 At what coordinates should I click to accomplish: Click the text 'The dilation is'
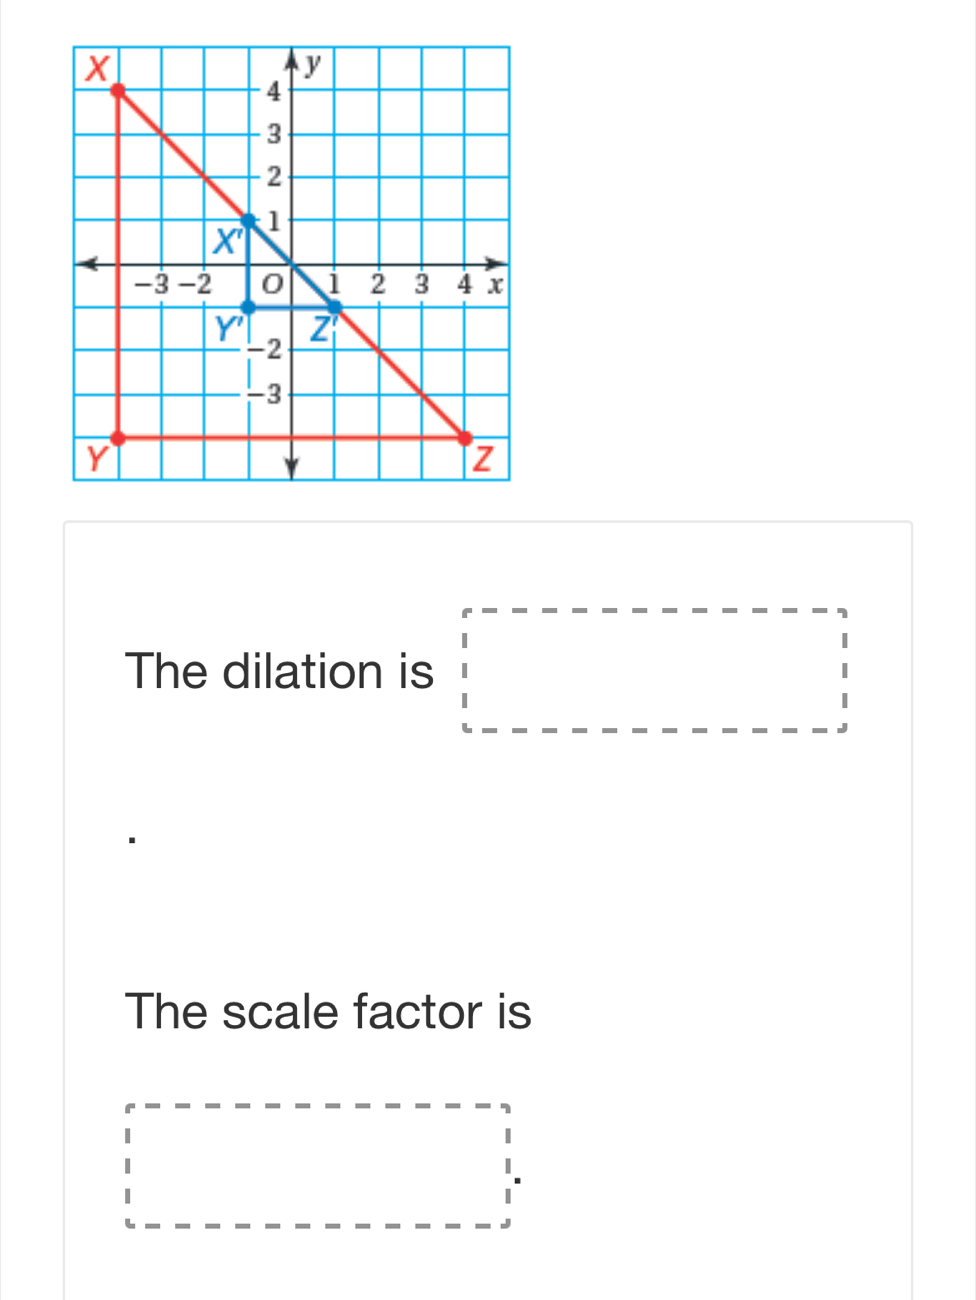(x=280, y=671)
